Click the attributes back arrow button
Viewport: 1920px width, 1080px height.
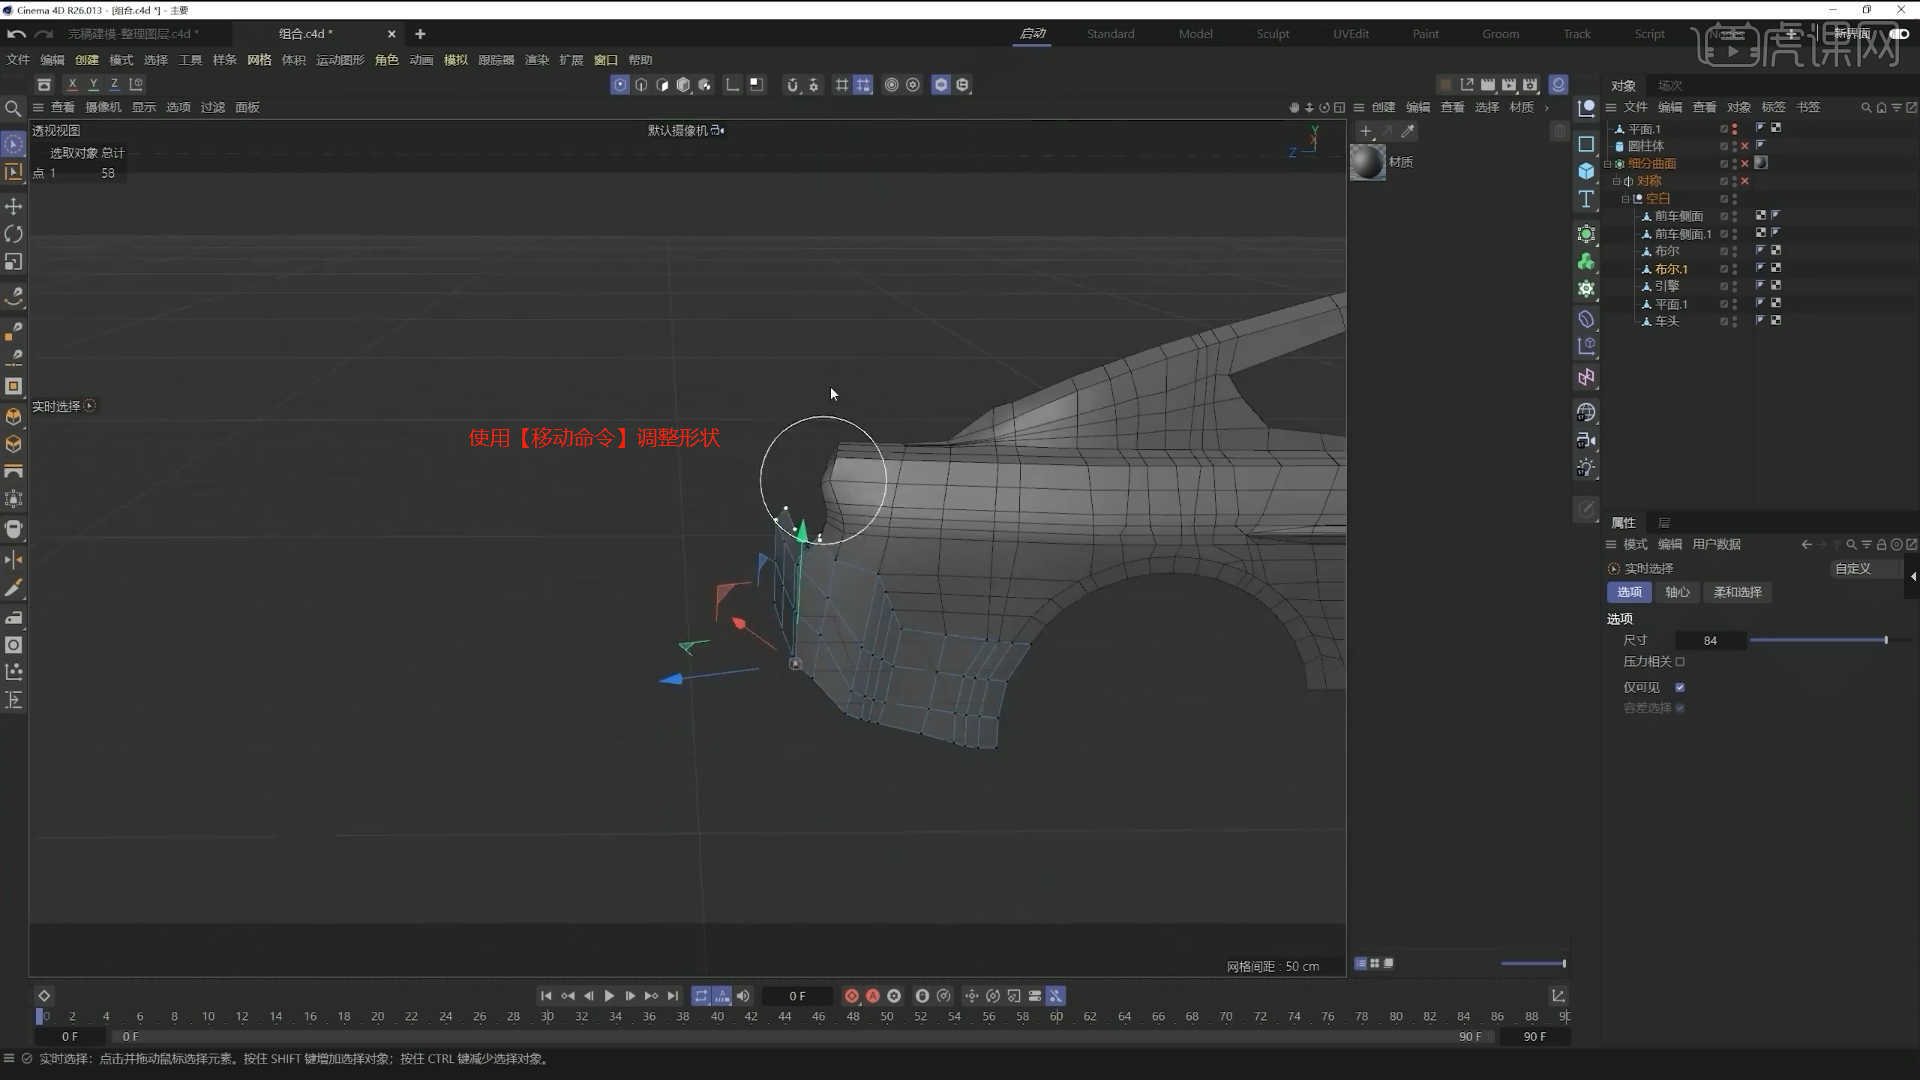(x=1806, y=545)
